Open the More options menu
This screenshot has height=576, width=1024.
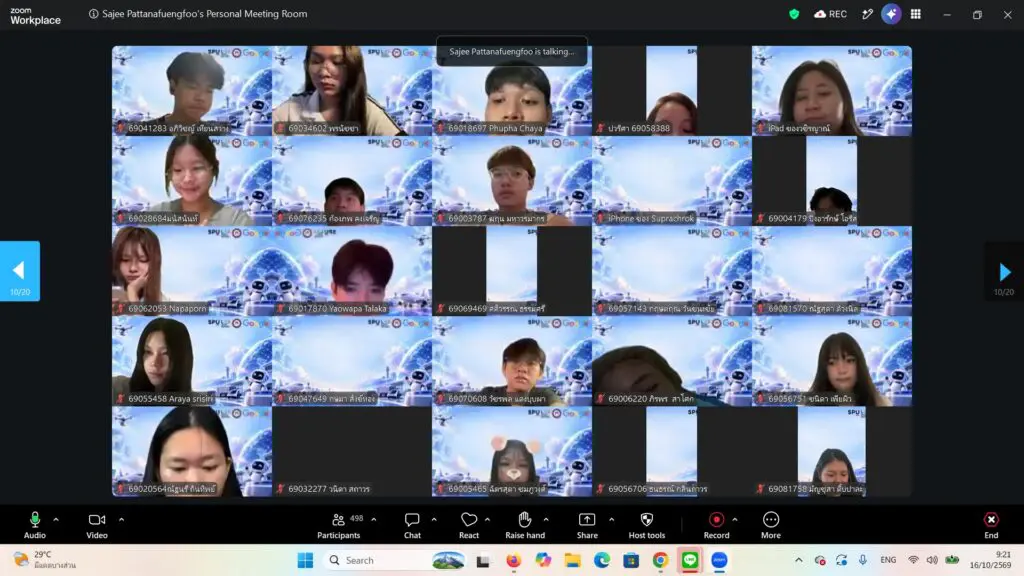(x=771, y=525)
